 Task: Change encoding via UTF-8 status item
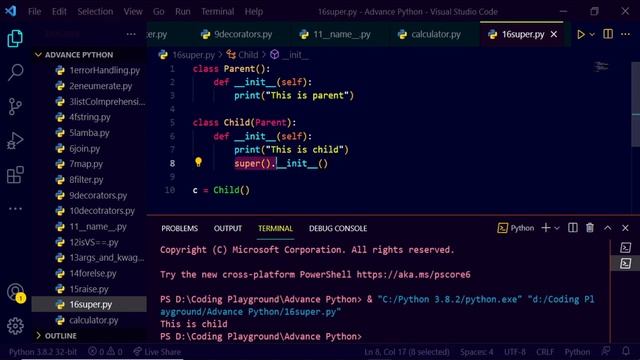[515, 352]
